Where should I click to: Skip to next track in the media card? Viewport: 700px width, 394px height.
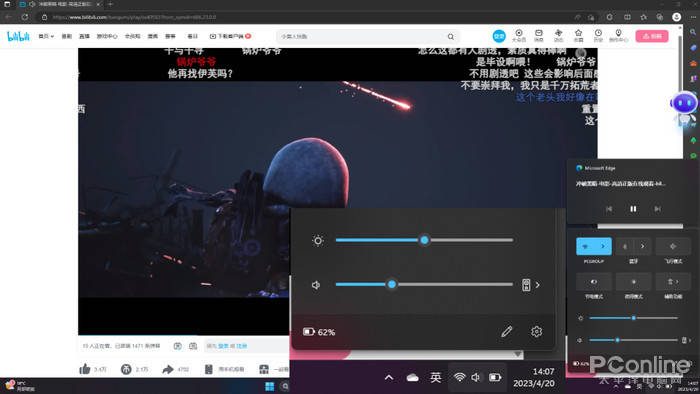[x=657, y=209]
